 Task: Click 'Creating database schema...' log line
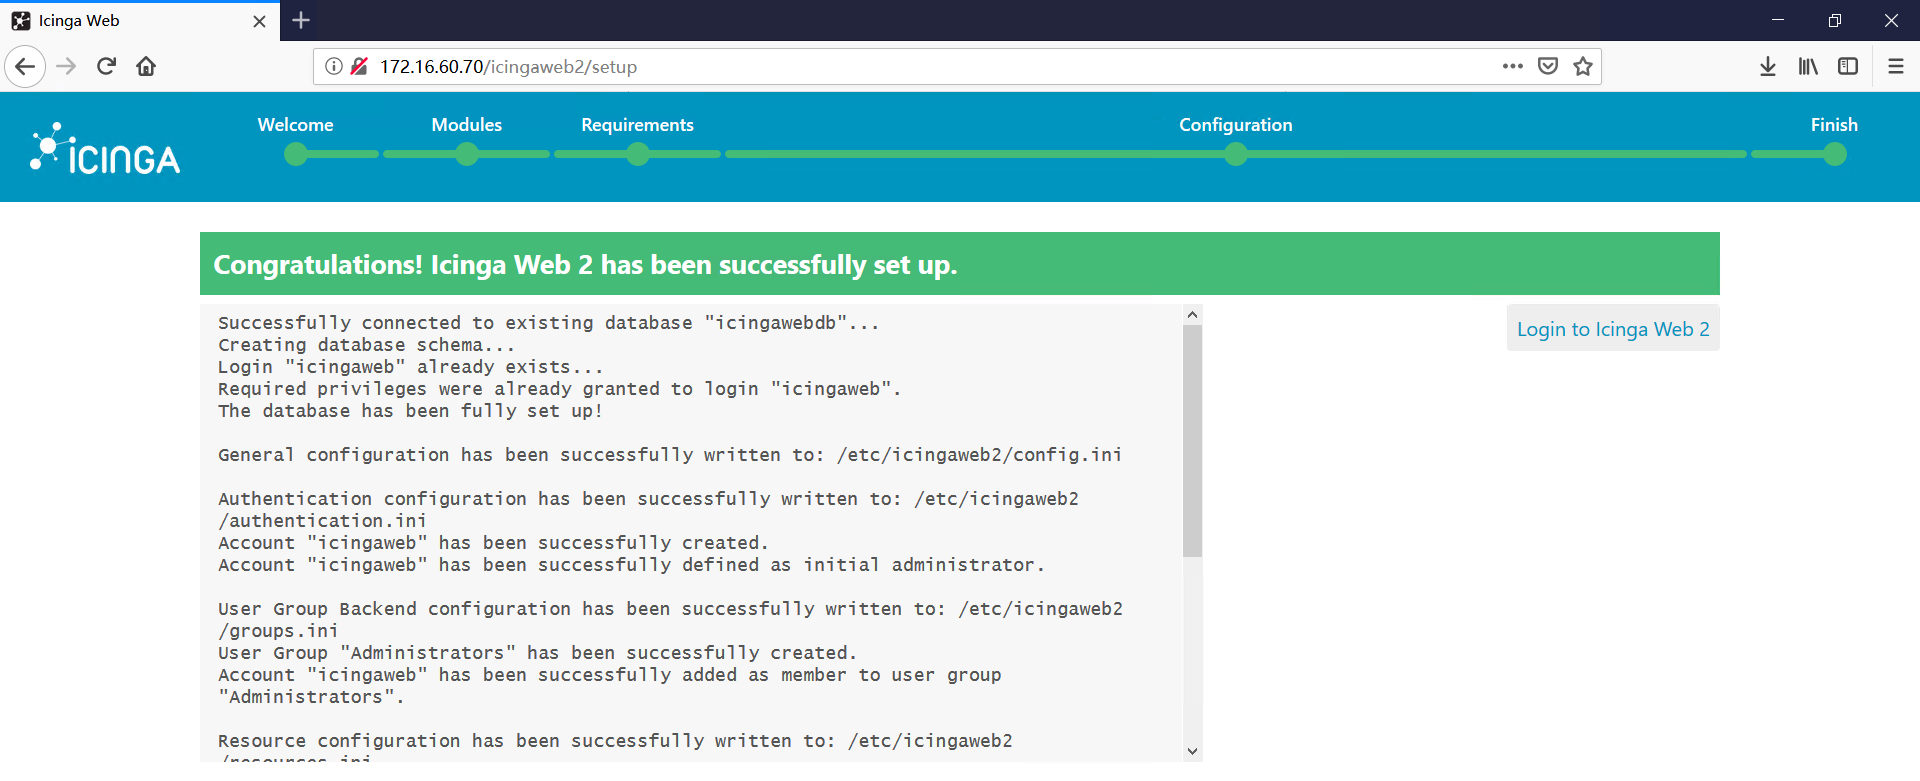pos(366,345)
